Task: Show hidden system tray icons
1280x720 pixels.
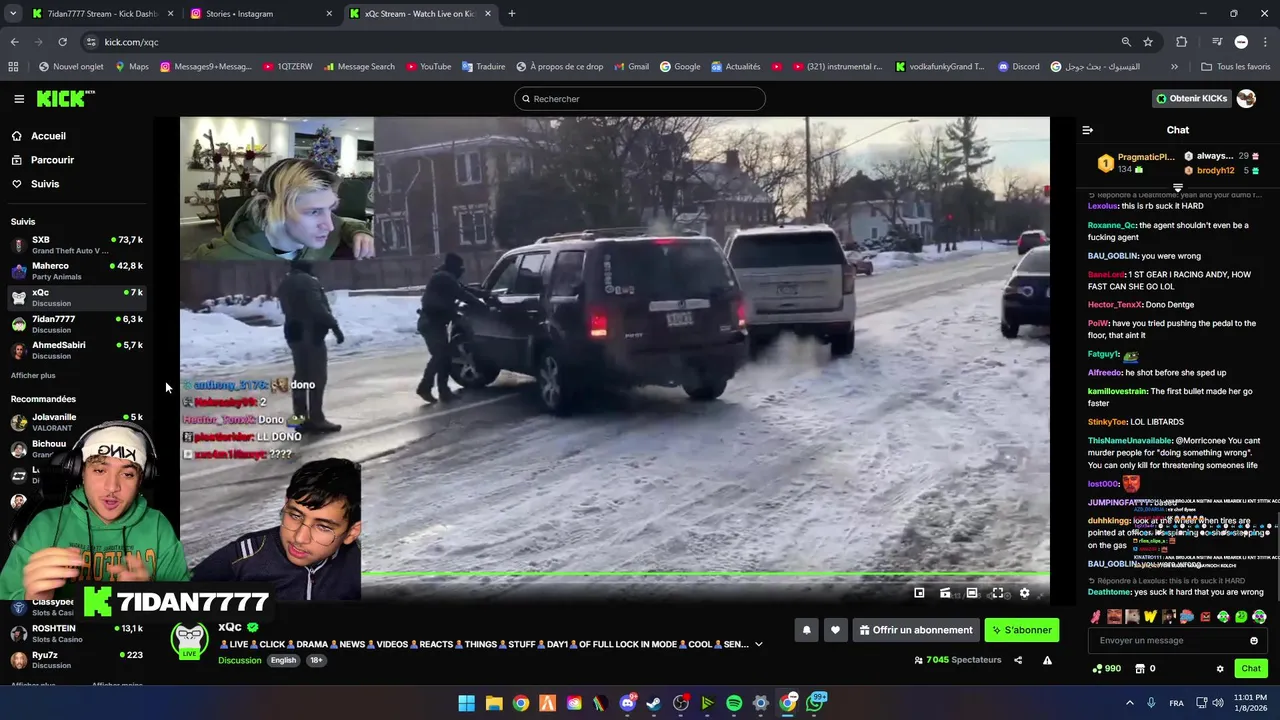Action: pos(1130,703)
